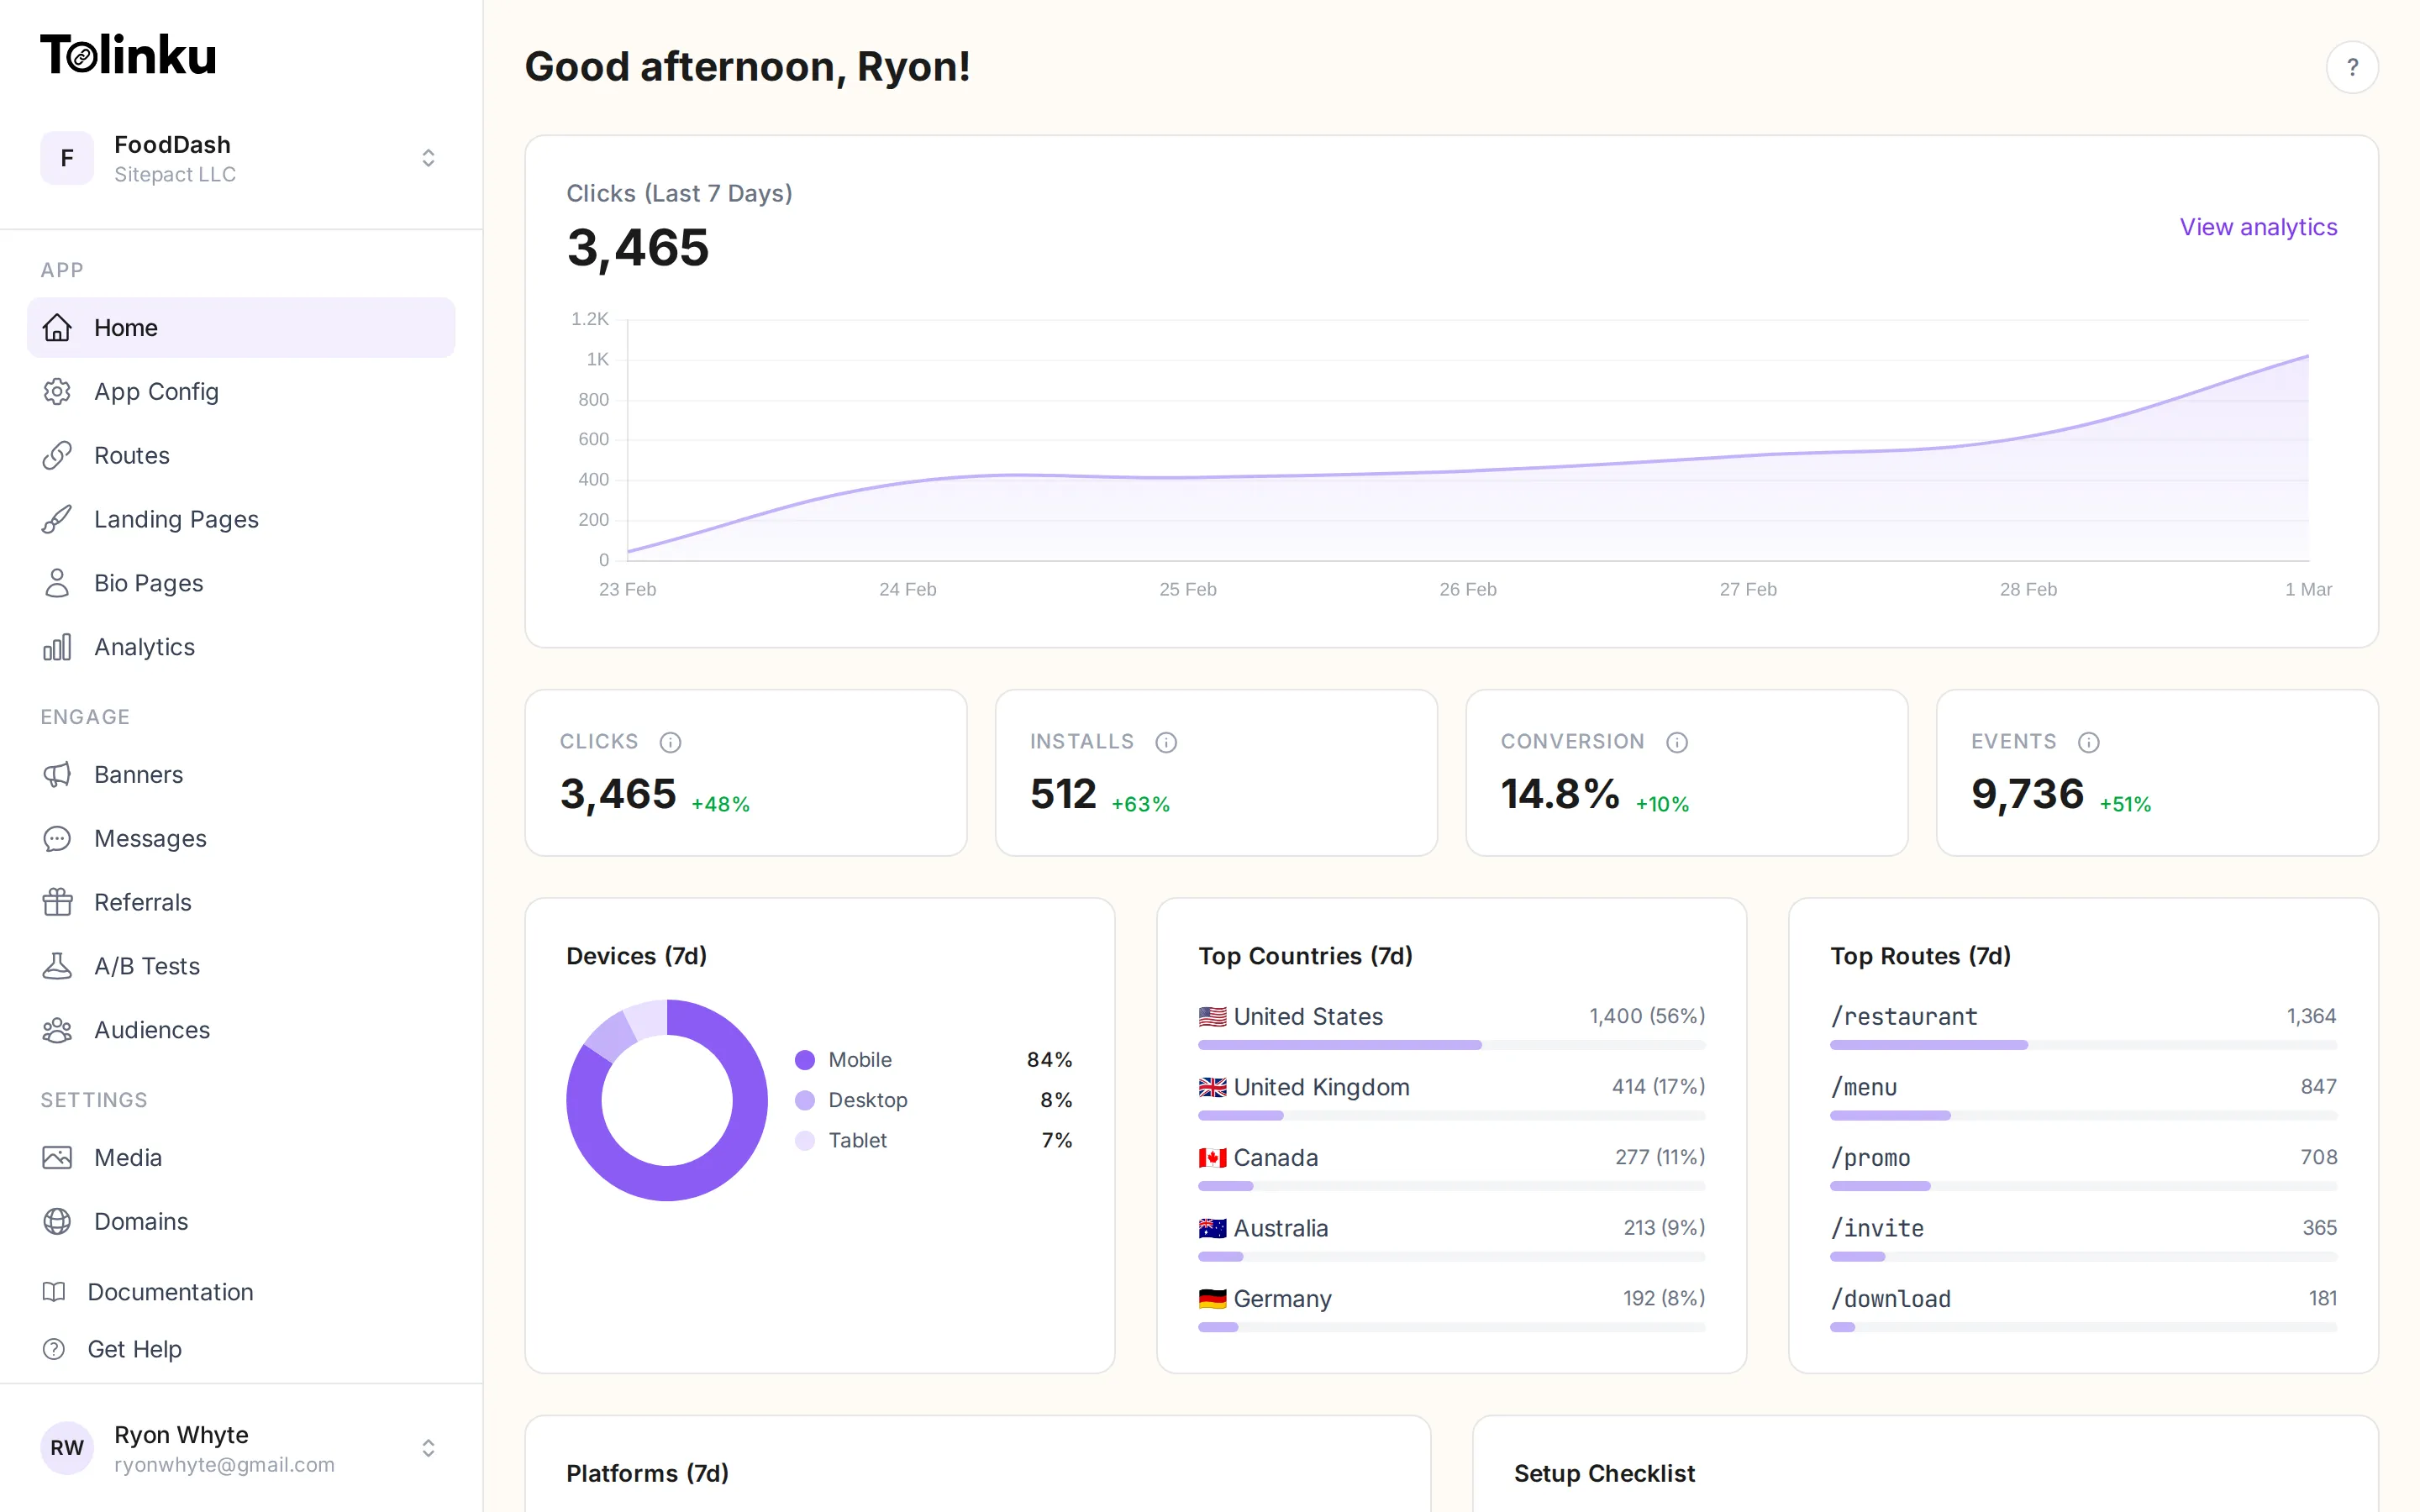
Task: Open App Config settings
Action: pos(158,391)
